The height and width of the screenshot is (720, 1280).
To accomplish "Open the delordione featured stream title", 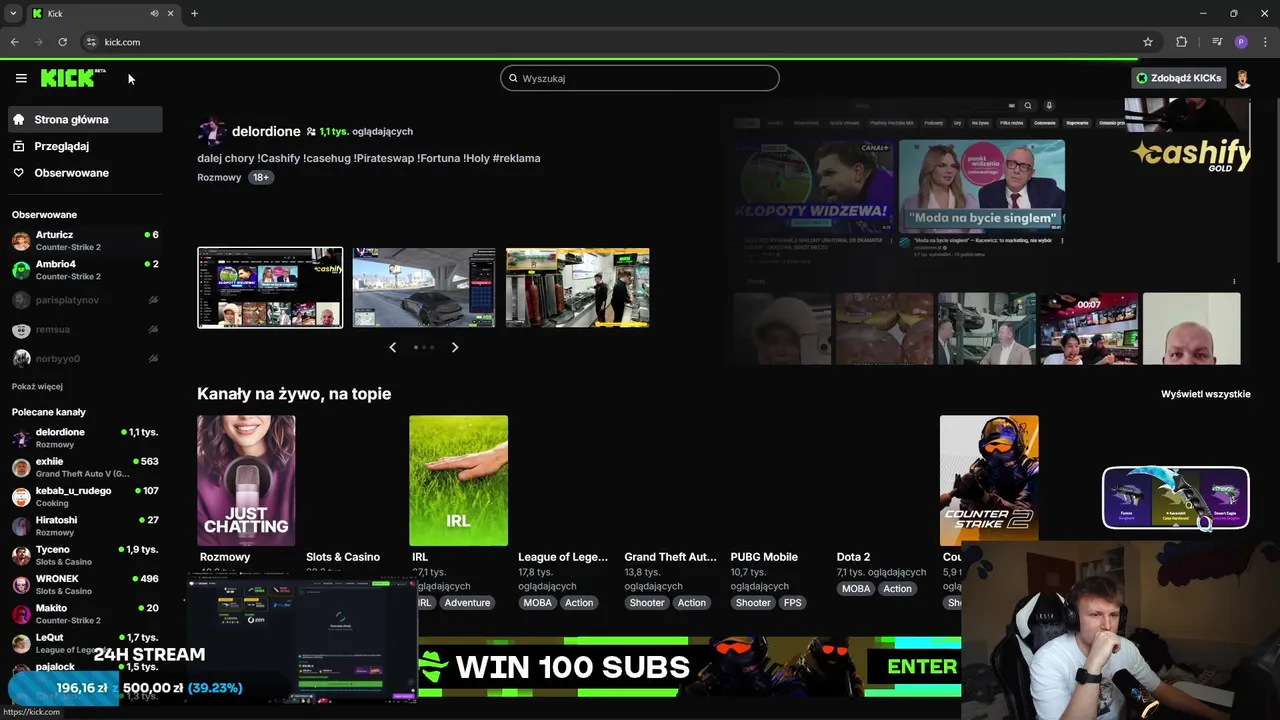I will [369, 158].
